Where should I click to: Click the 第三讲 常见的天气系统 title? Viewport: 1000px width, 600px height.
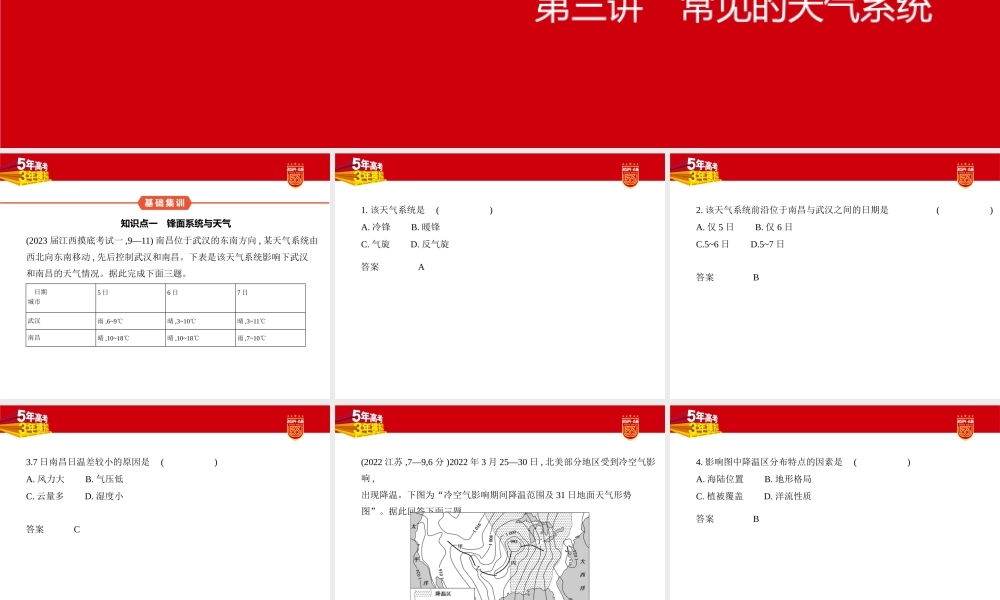(x=735, y=12)
